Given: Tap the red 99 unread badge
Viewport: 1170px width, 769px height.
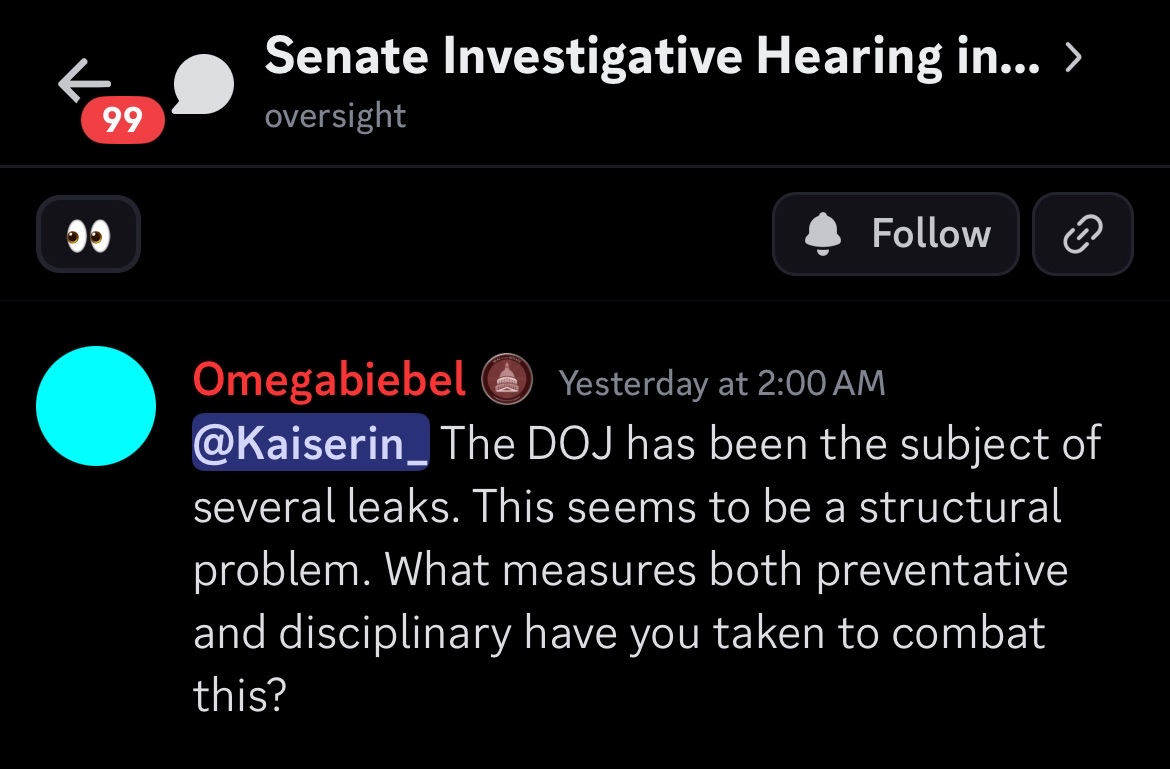Looking at the screenshot, I should click(x=122, y=121).
